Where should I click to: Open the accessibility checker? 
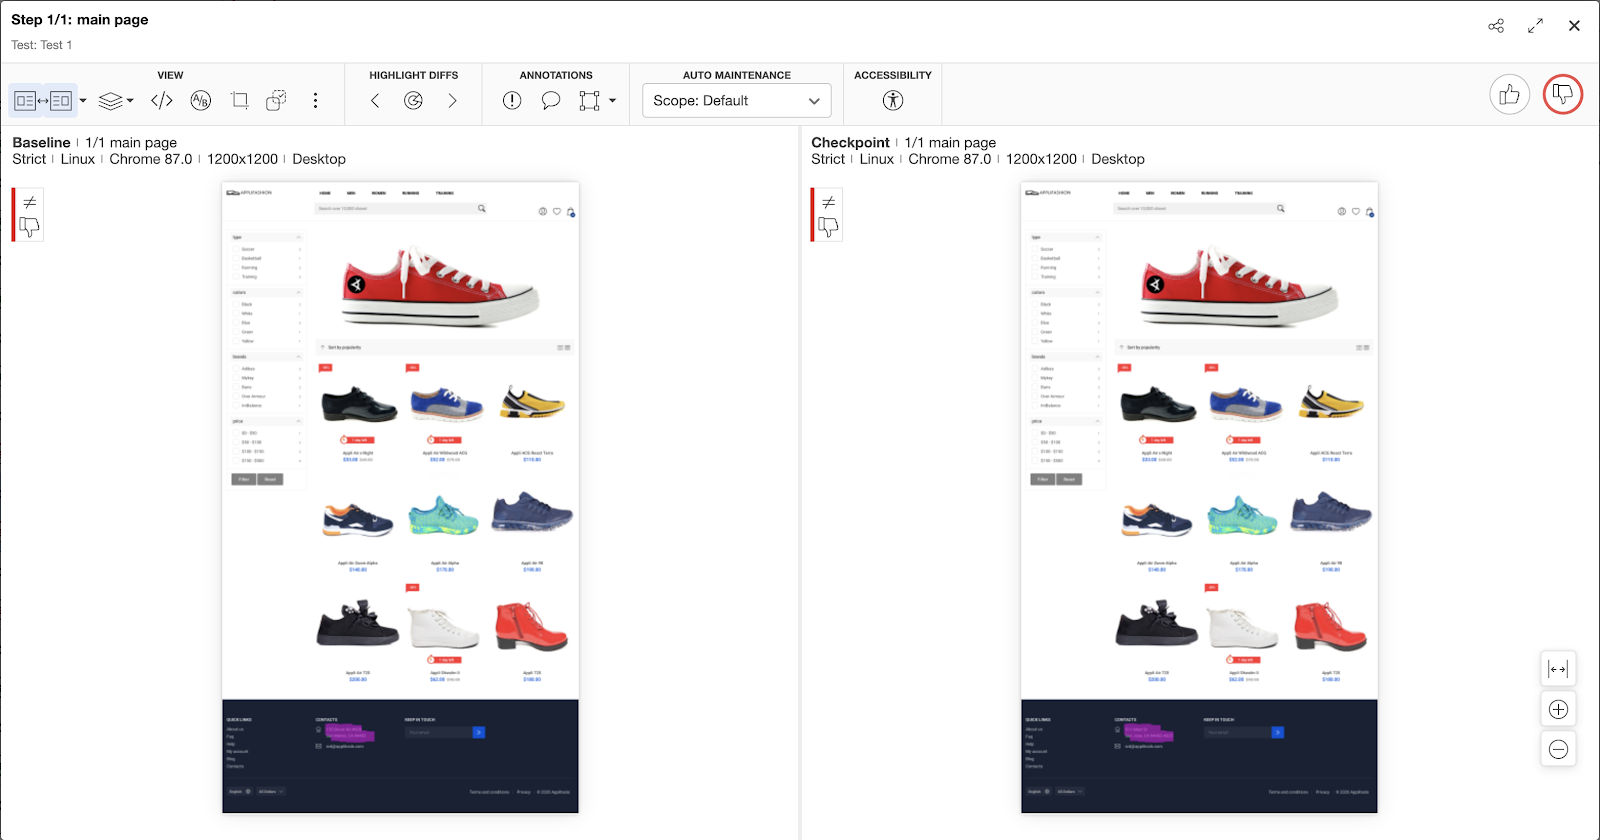pos(893,101)
